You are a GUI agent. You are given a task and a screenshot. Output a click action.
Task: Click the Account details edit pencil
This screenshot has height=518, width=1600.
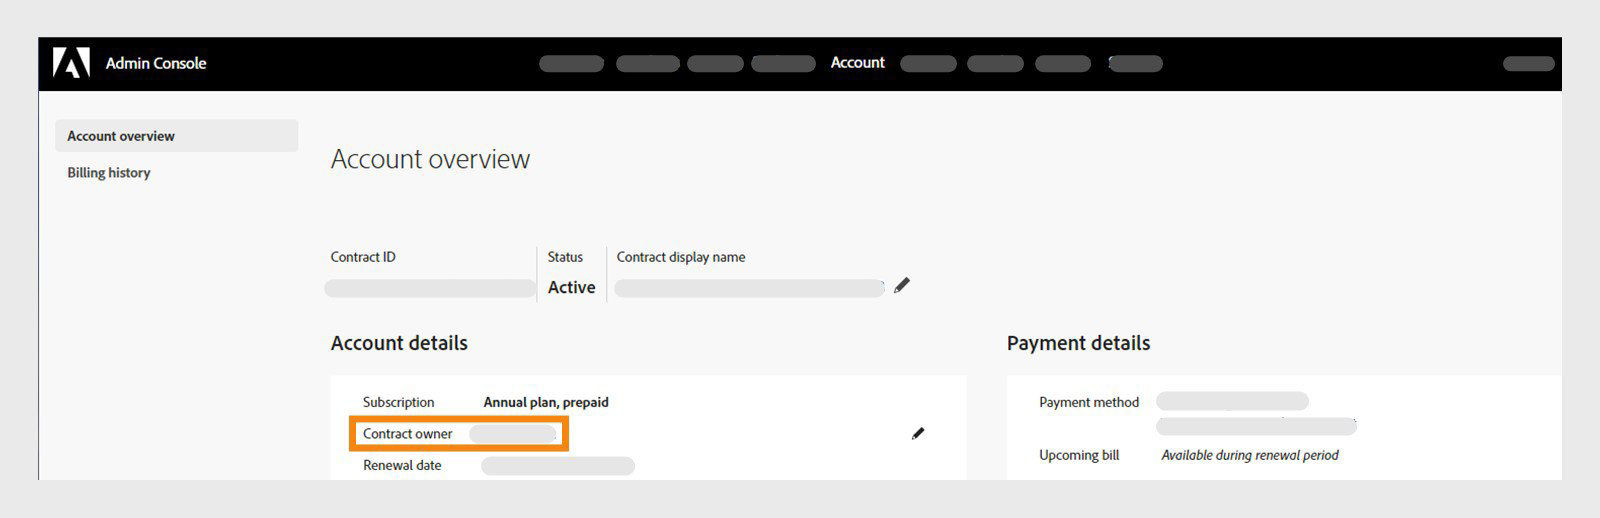tap(918, 433)
